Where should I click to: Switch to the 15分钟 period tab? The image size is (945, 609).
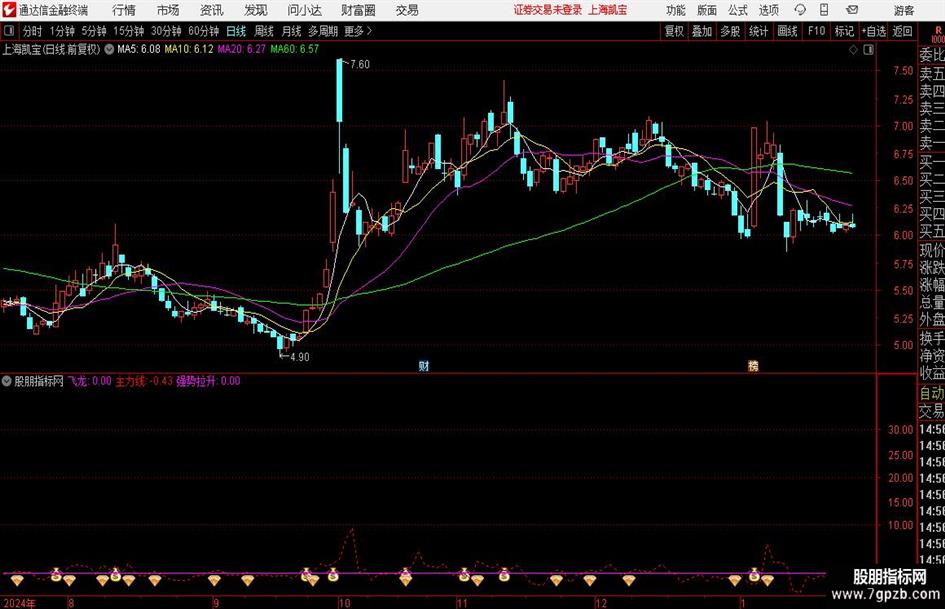[x=129, y=31]
